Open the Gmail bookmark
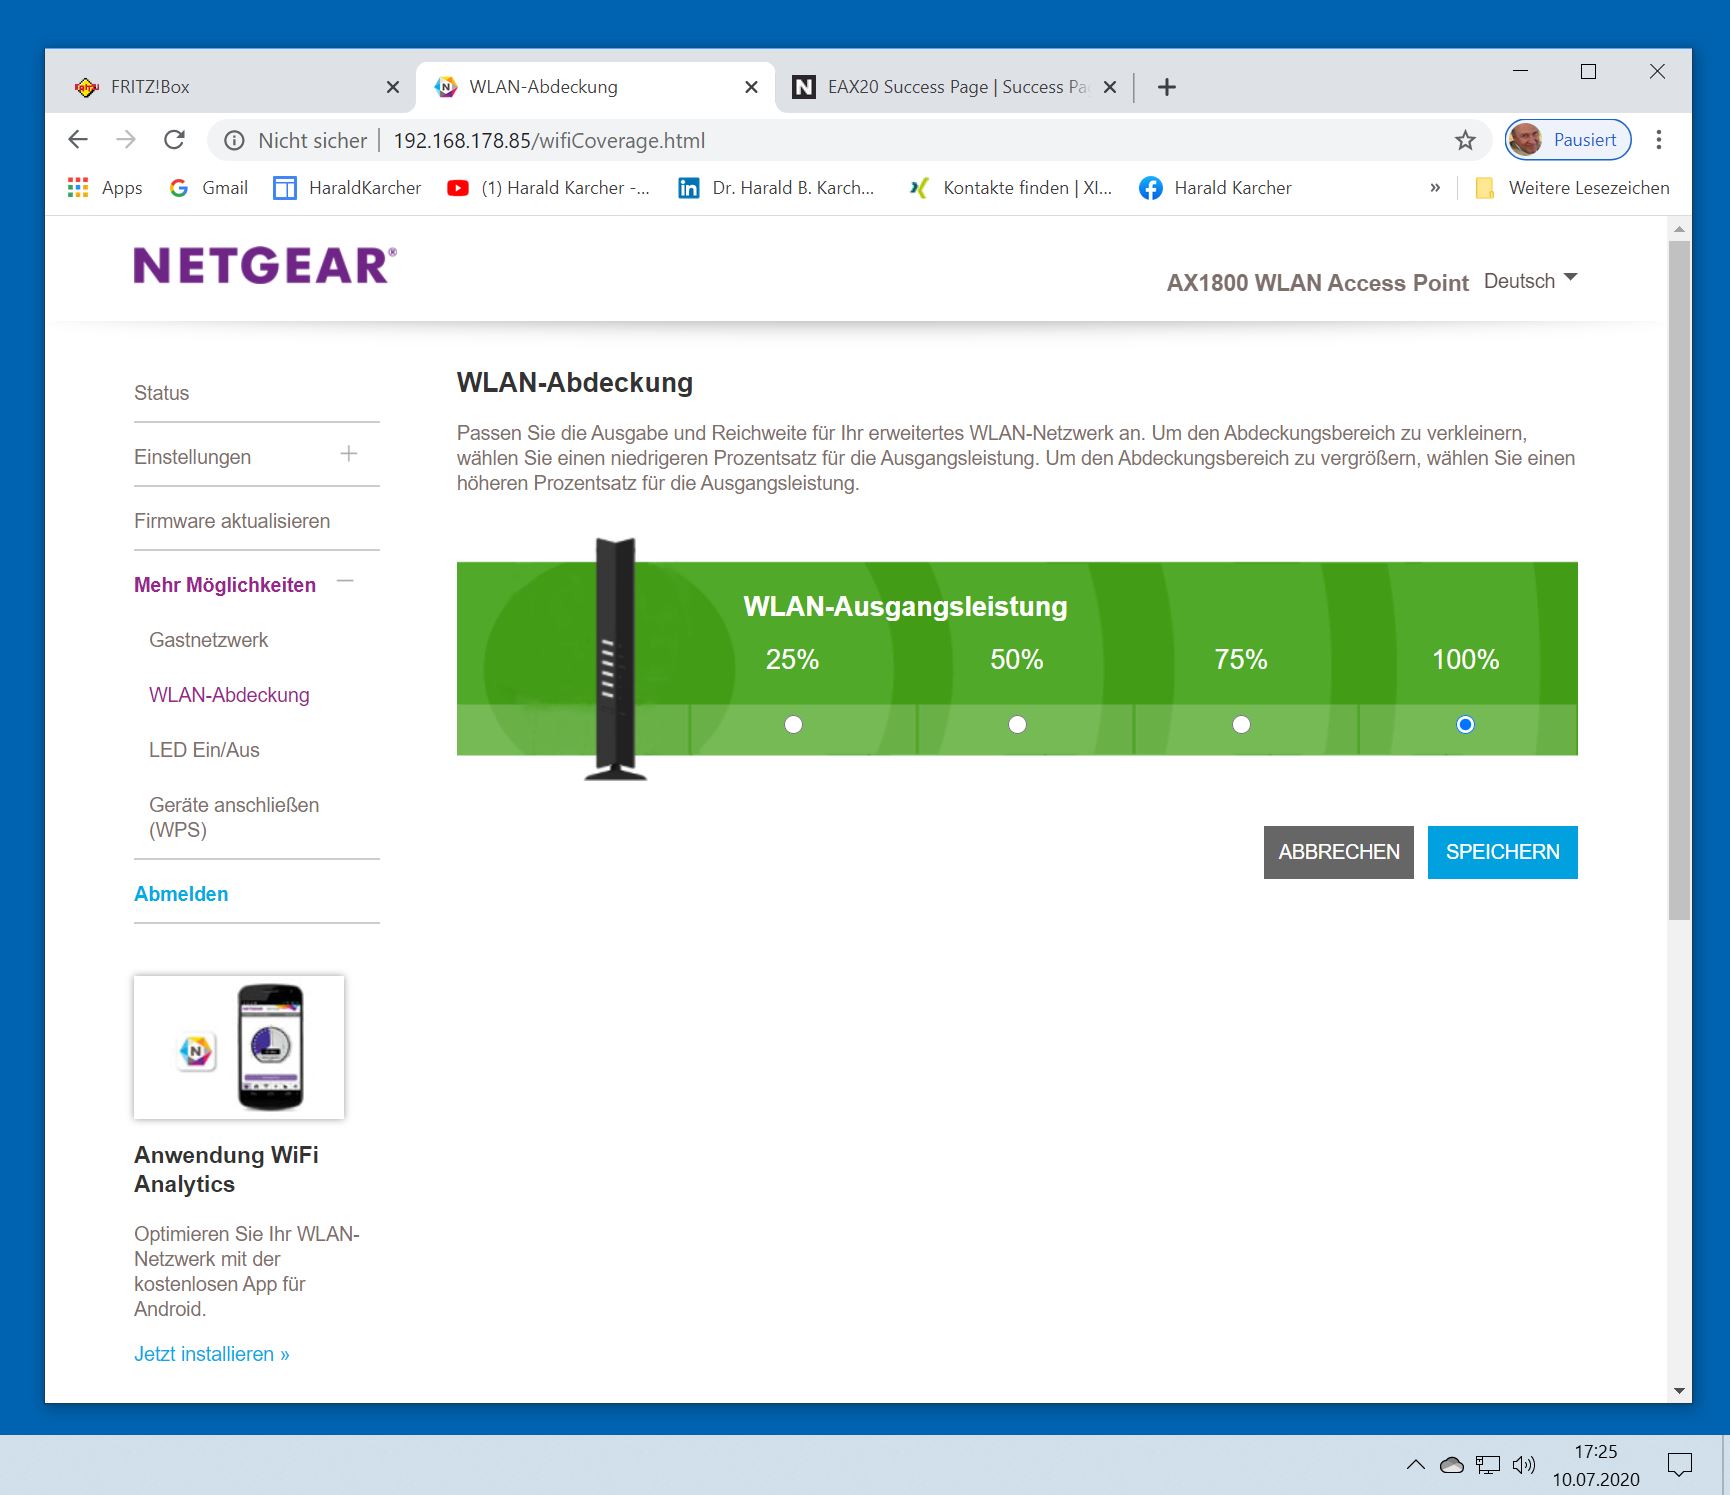This screenshot has height=1495, width=1730. click(209, 188)
